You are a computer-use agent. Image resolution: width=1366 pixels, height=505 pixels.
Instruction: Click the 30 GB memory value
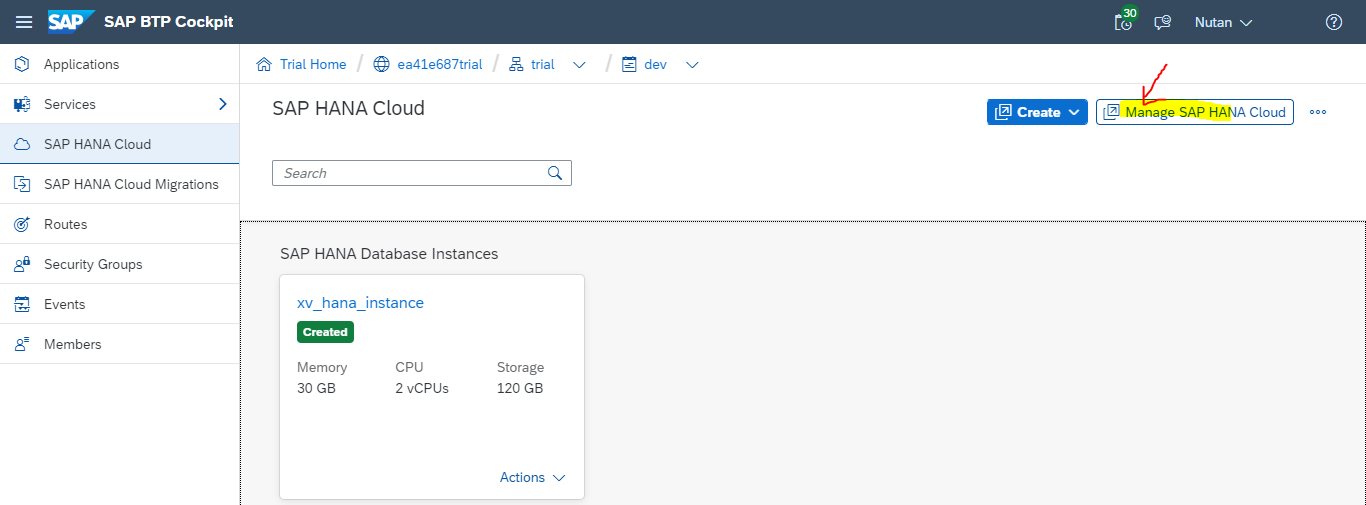coord(316,388)
